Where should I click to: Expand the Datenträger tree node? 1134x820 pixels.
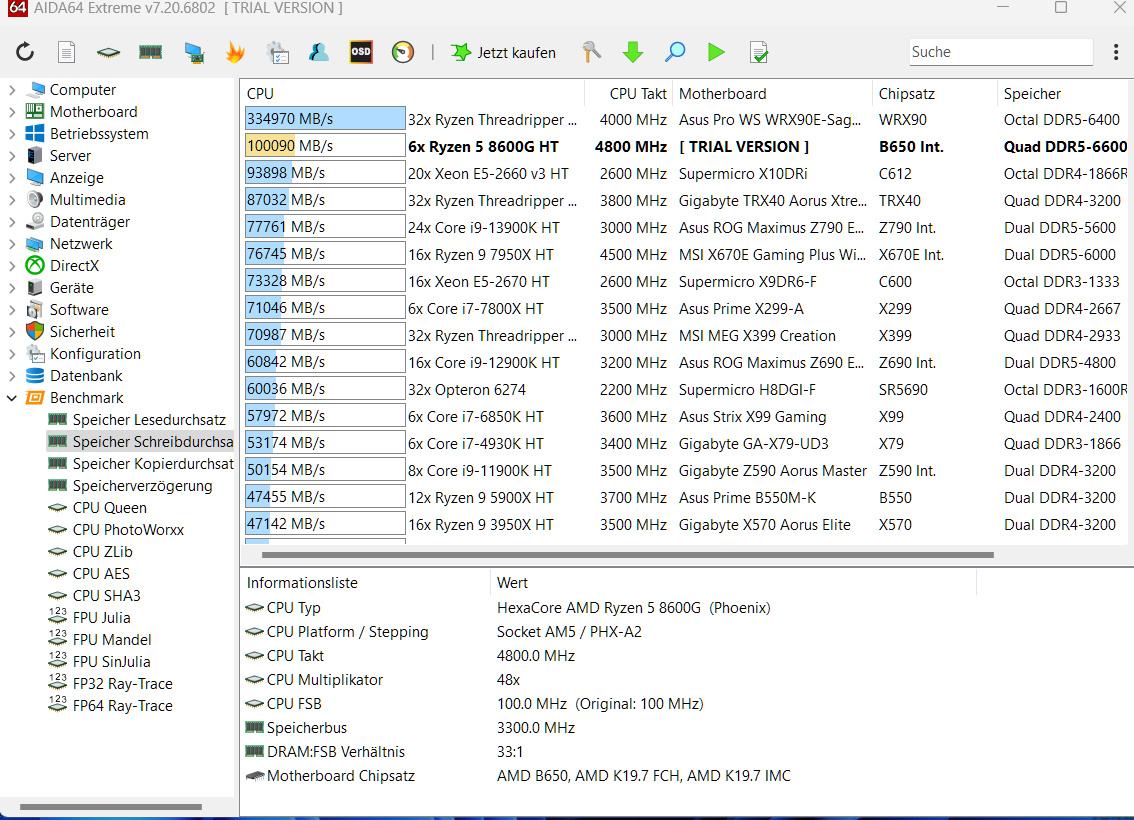point(12,221)
